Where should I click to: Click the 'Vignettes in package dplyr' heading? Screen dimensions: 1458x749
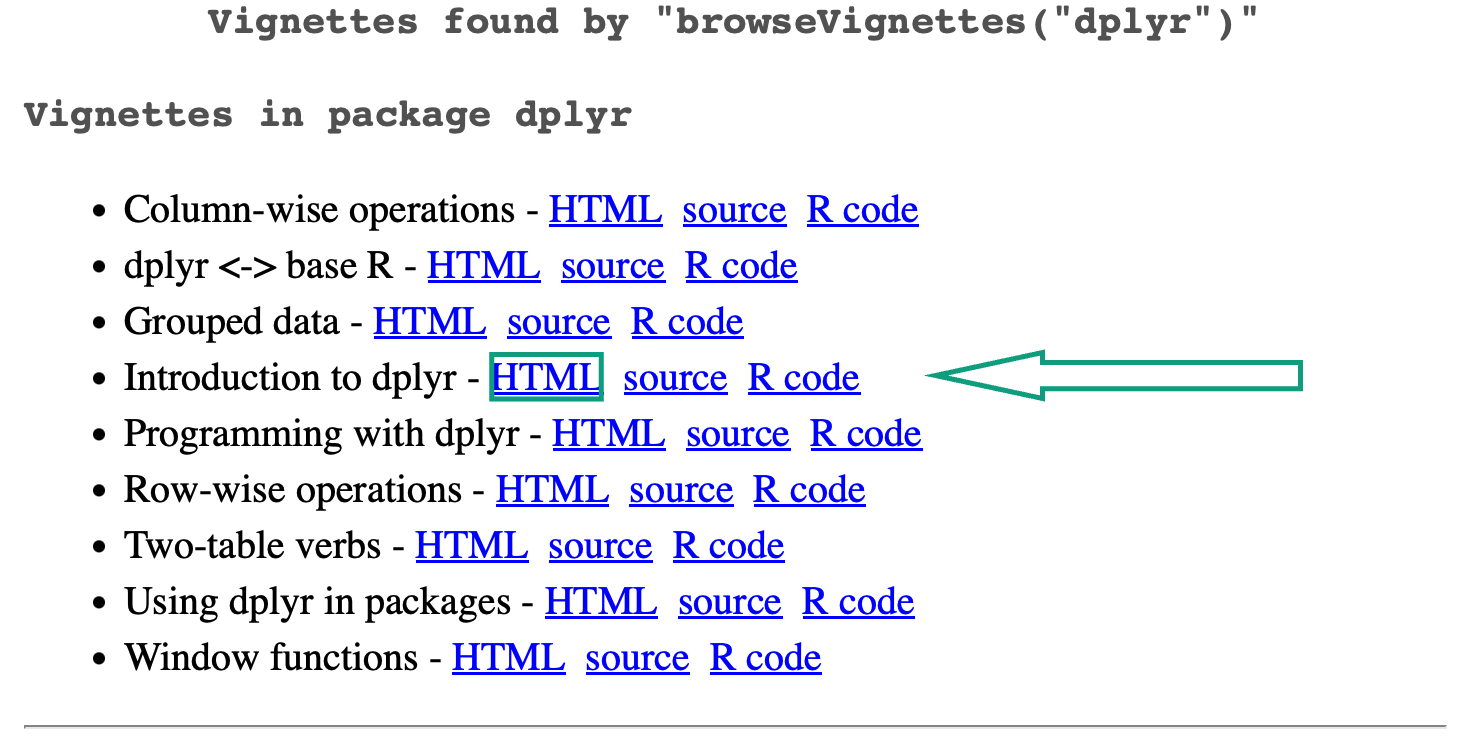[328, 115]
